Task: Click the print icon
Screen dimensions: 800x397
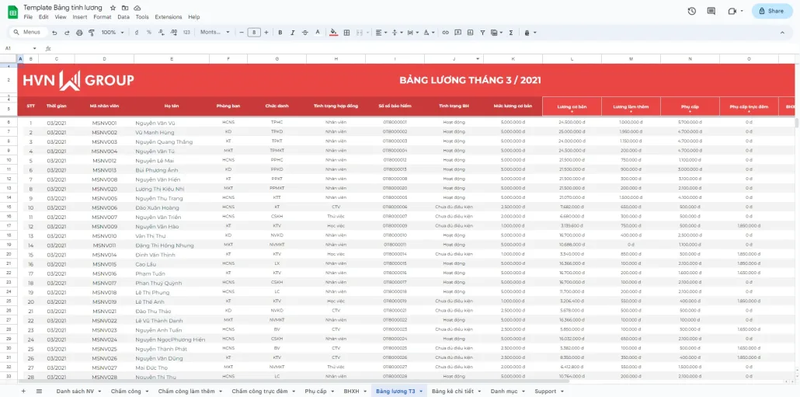Action: click(79, 33)
